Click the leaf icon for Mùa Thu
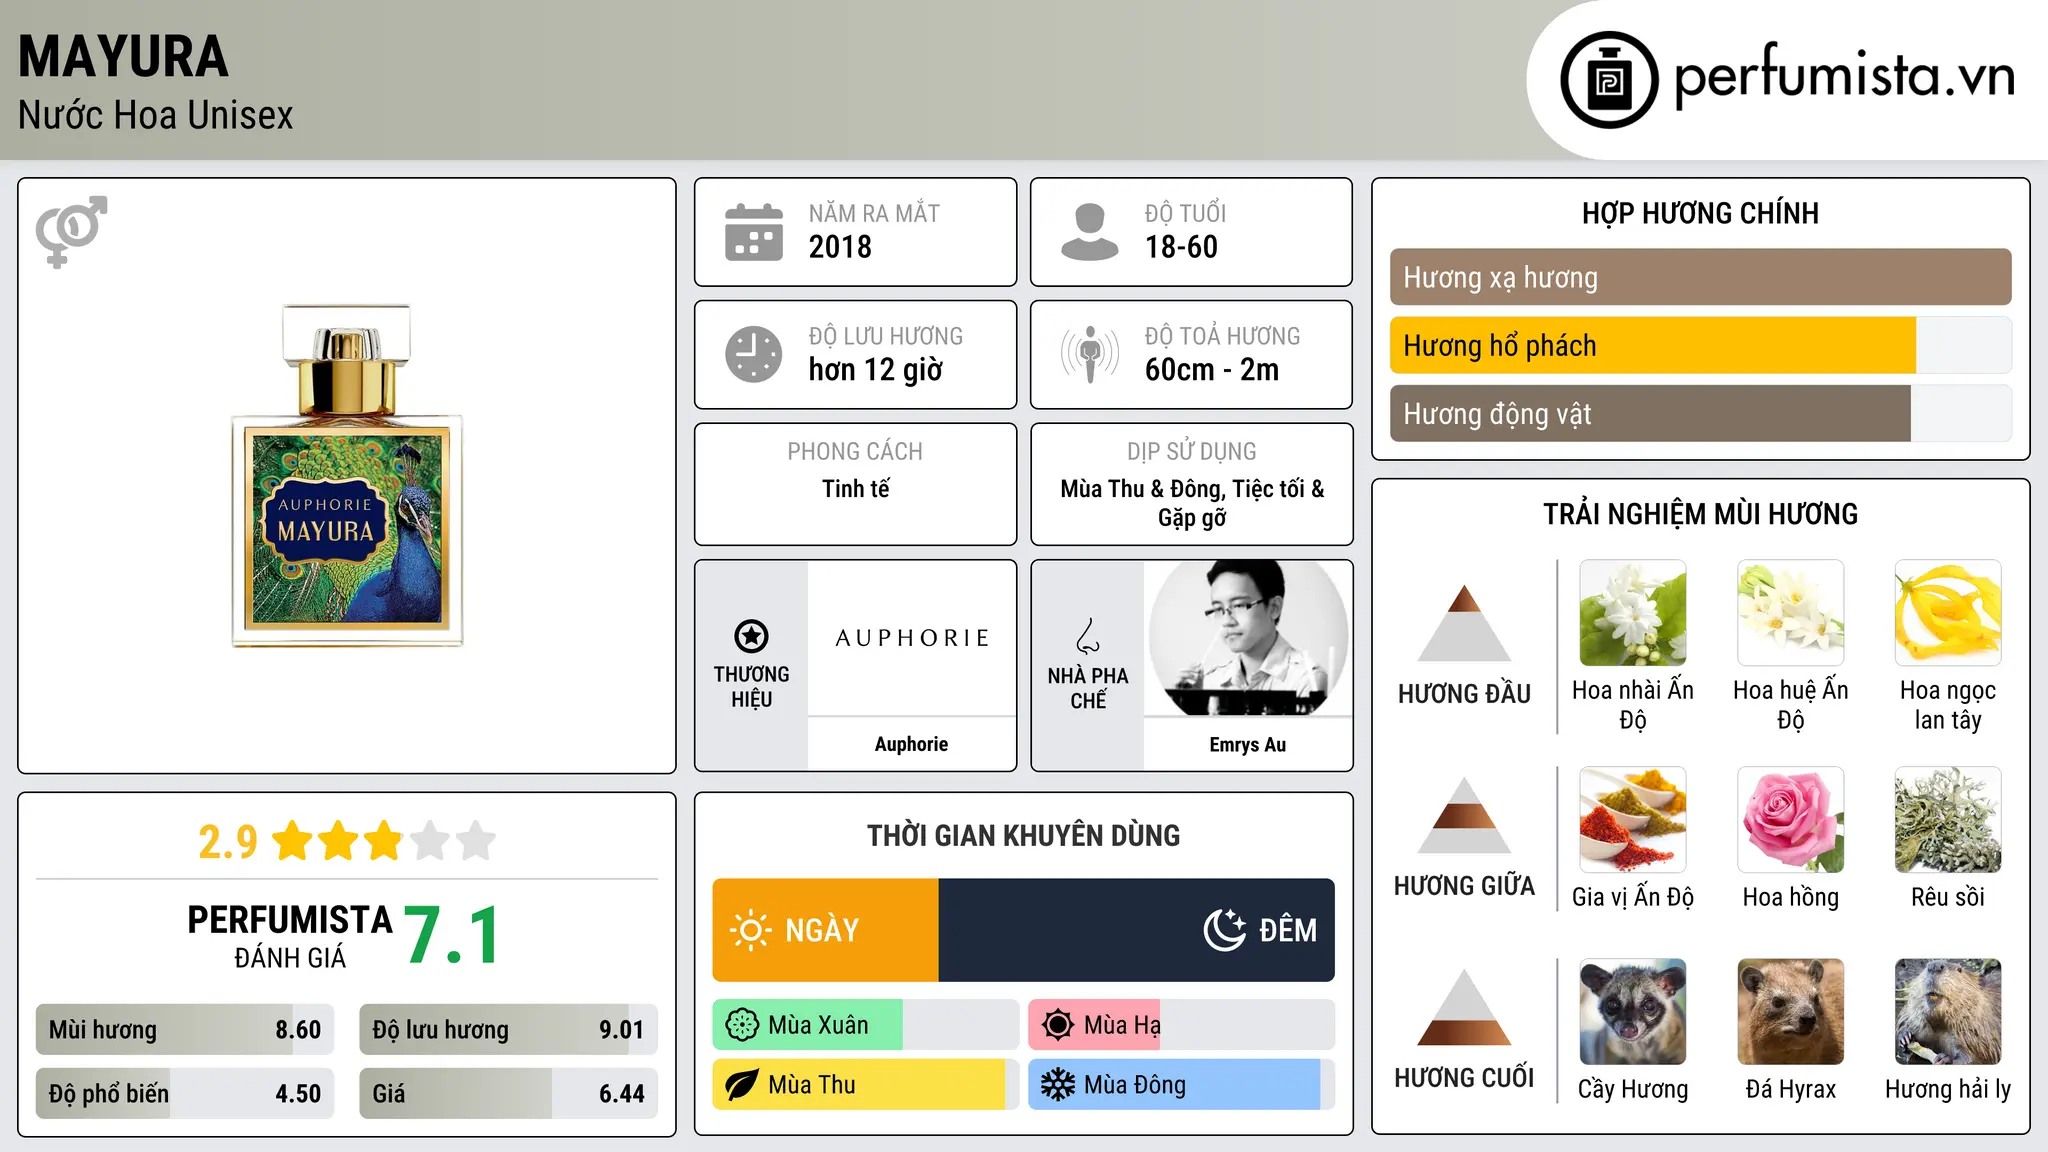The width and height of the screenshot is (2048, 1152). (x=742, y=1085)
